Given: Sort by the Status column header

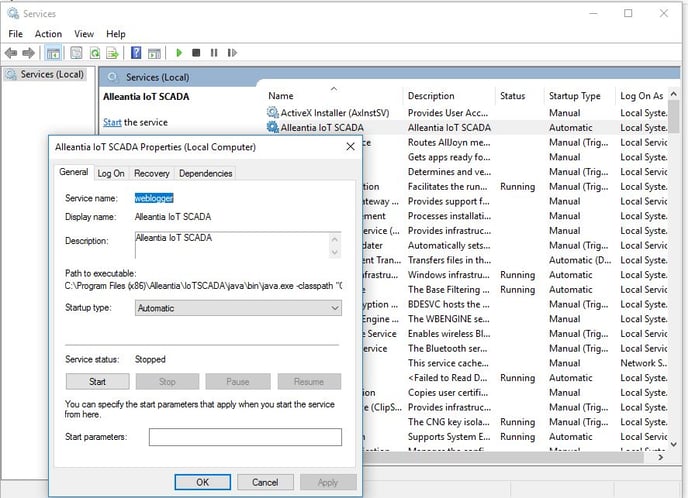Looking at the screenshot, I should pos(512,96).
